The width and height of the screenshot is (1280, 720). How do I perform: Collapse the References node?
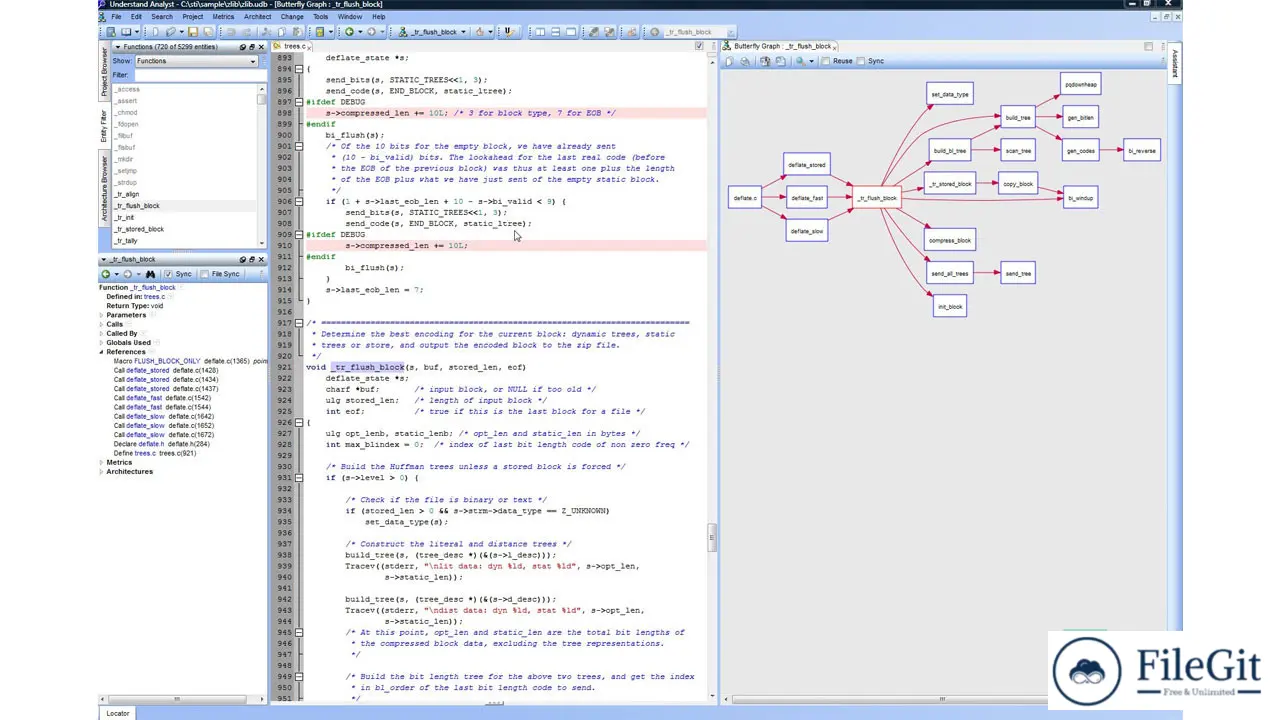102,352
